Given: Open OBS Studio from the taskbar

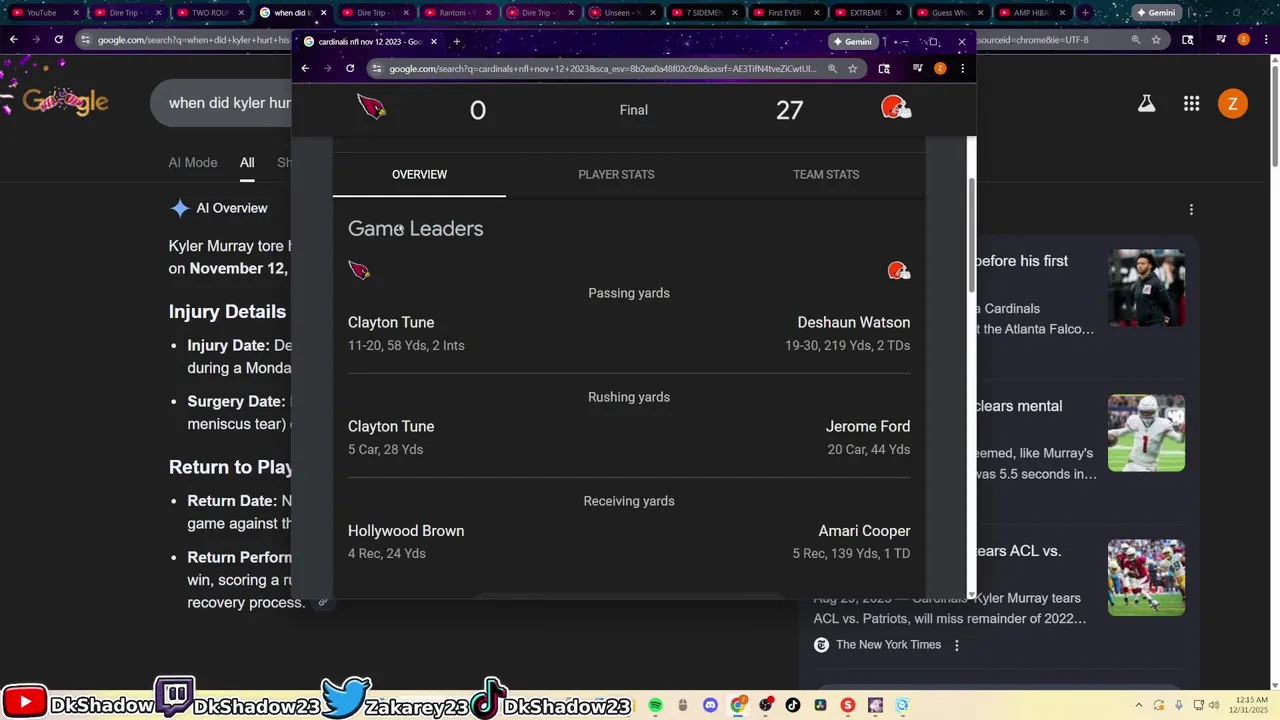Looking at the screenshot, I should point(766,705).
